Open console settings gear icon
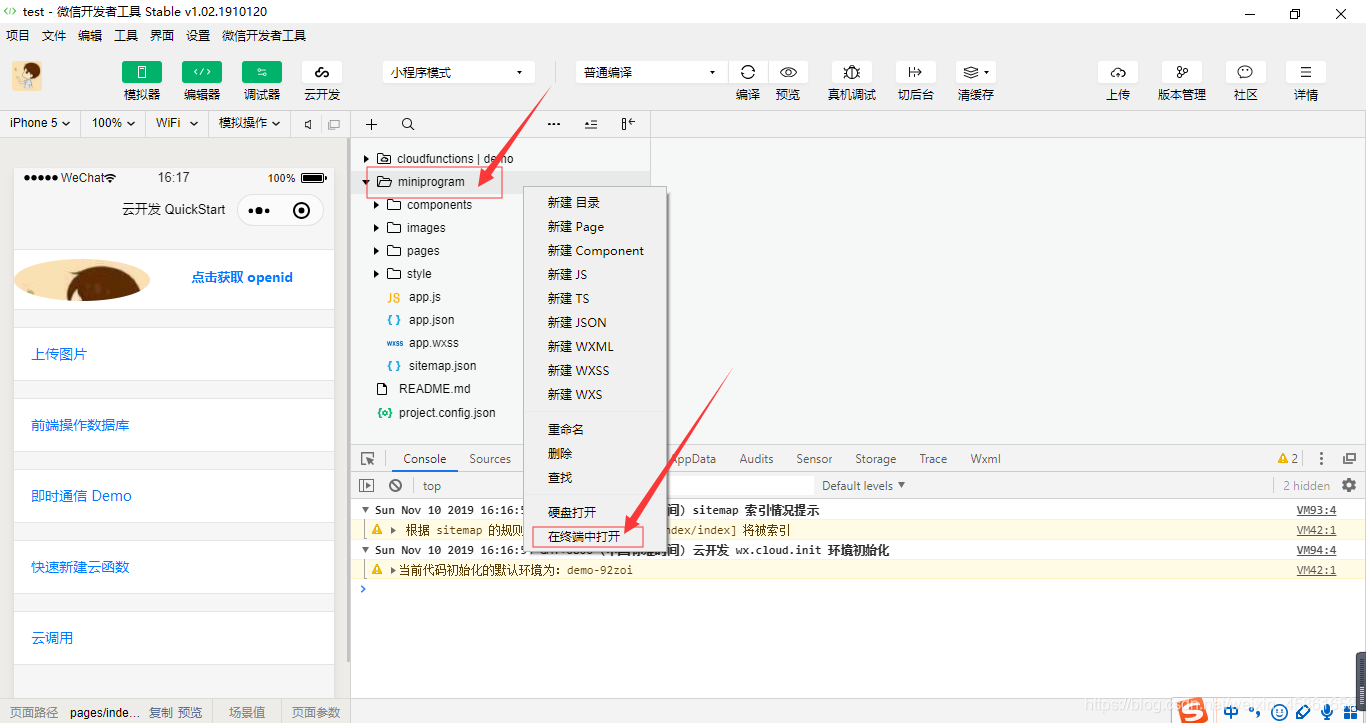1366x723 pixels. click(1349, 485)
